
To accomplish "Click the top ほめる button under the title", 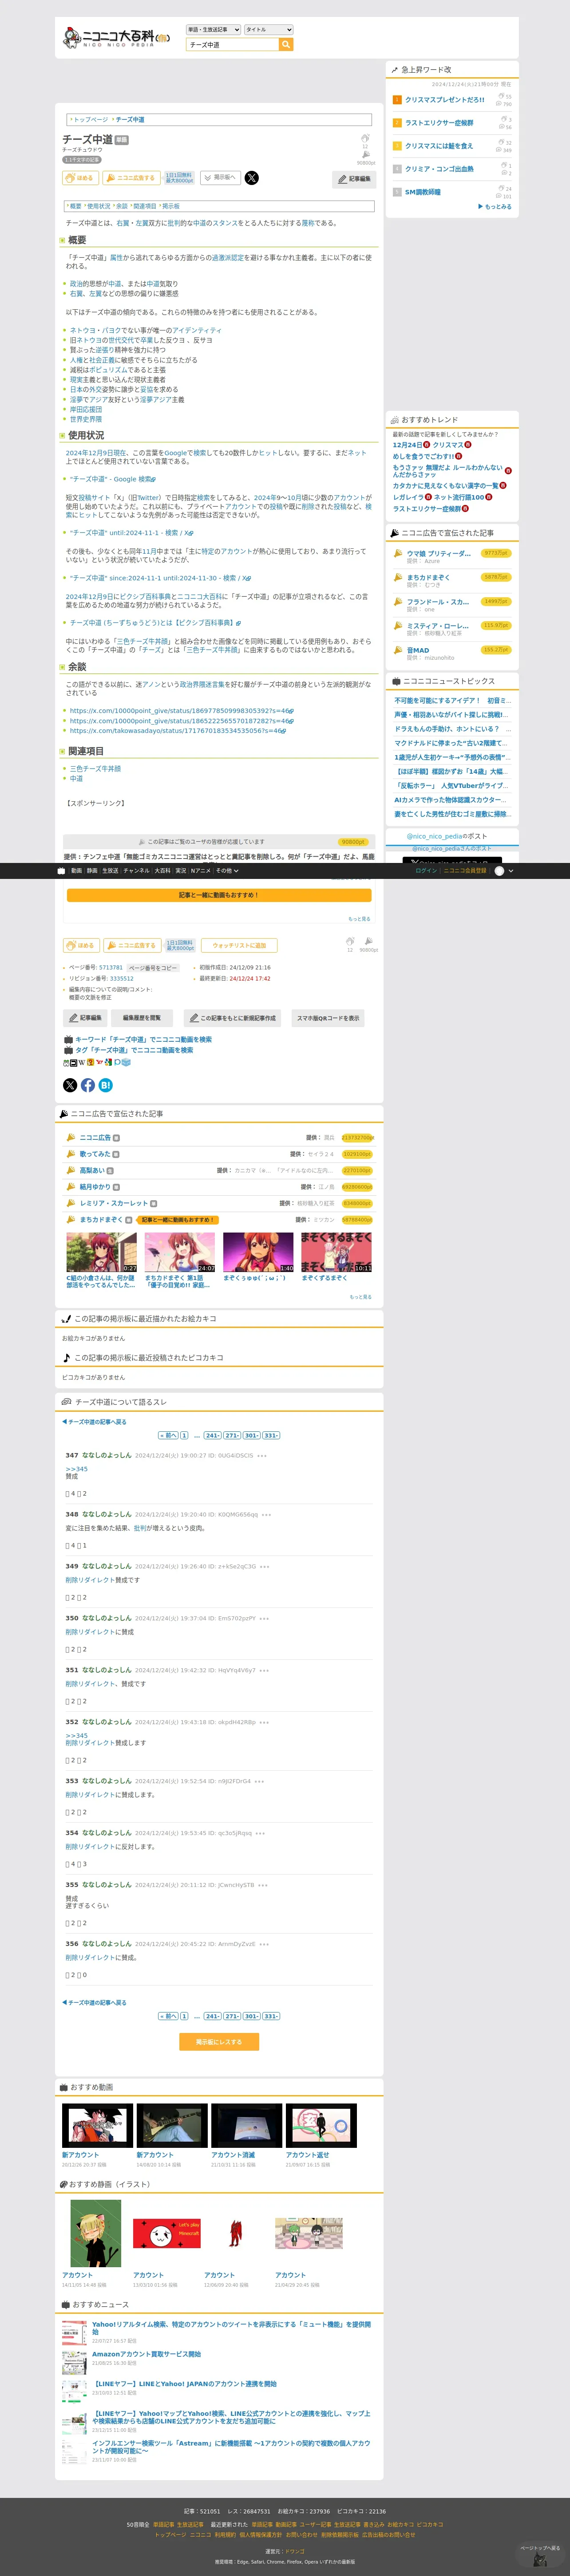I will pos(81,178).
